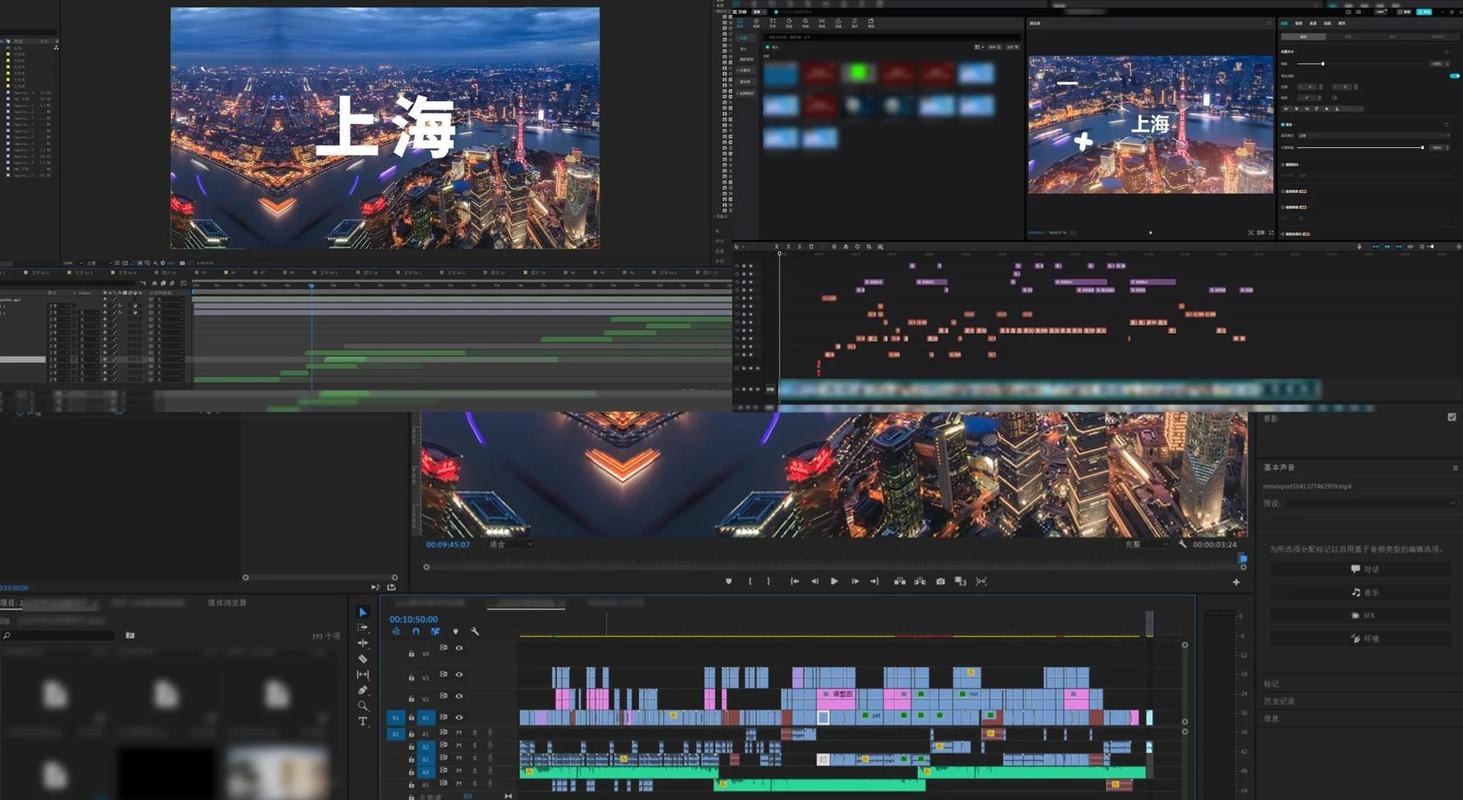Toggle the 投影 checkbox
This screenshot has height=800, width=1463.
(1452, 417)
